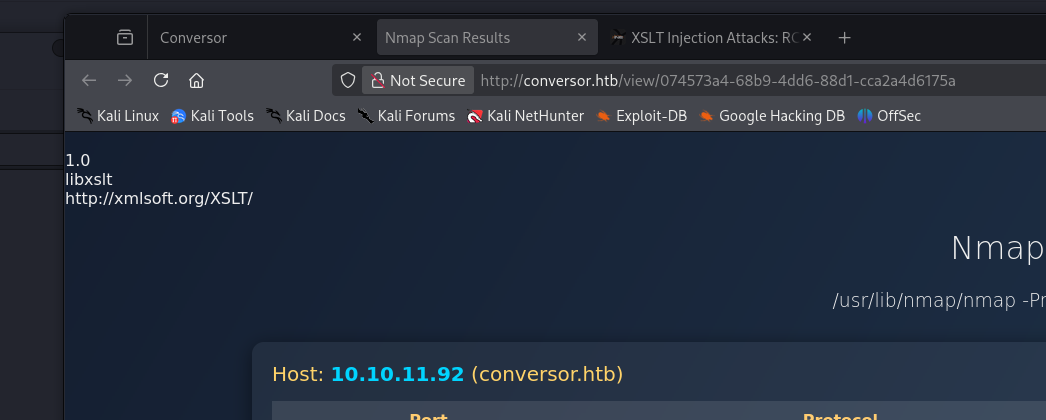1046x420 pixels.
Task: Open the Kali Docs bookmark
Action: pos(306,116)
